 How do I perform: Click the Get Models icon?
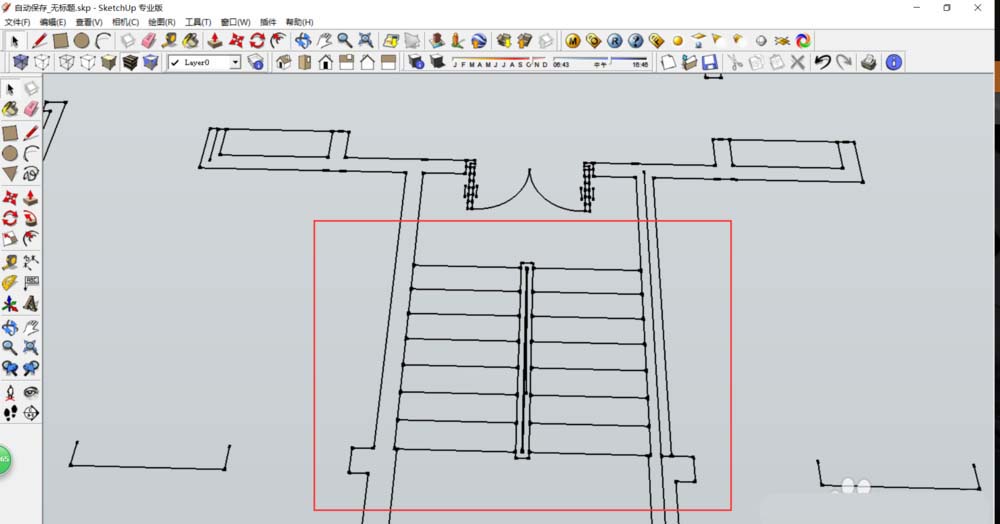(x=504, y=41)
